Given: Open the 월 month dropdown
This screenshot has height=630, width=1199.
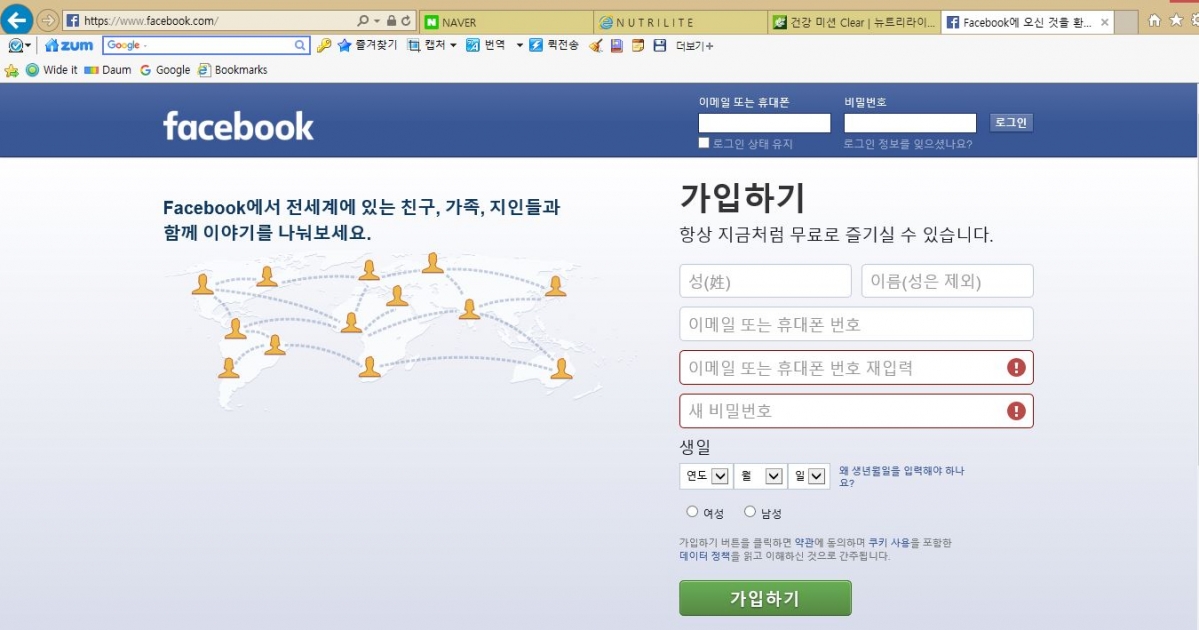Looking at the screenshot, I should 760,476.
